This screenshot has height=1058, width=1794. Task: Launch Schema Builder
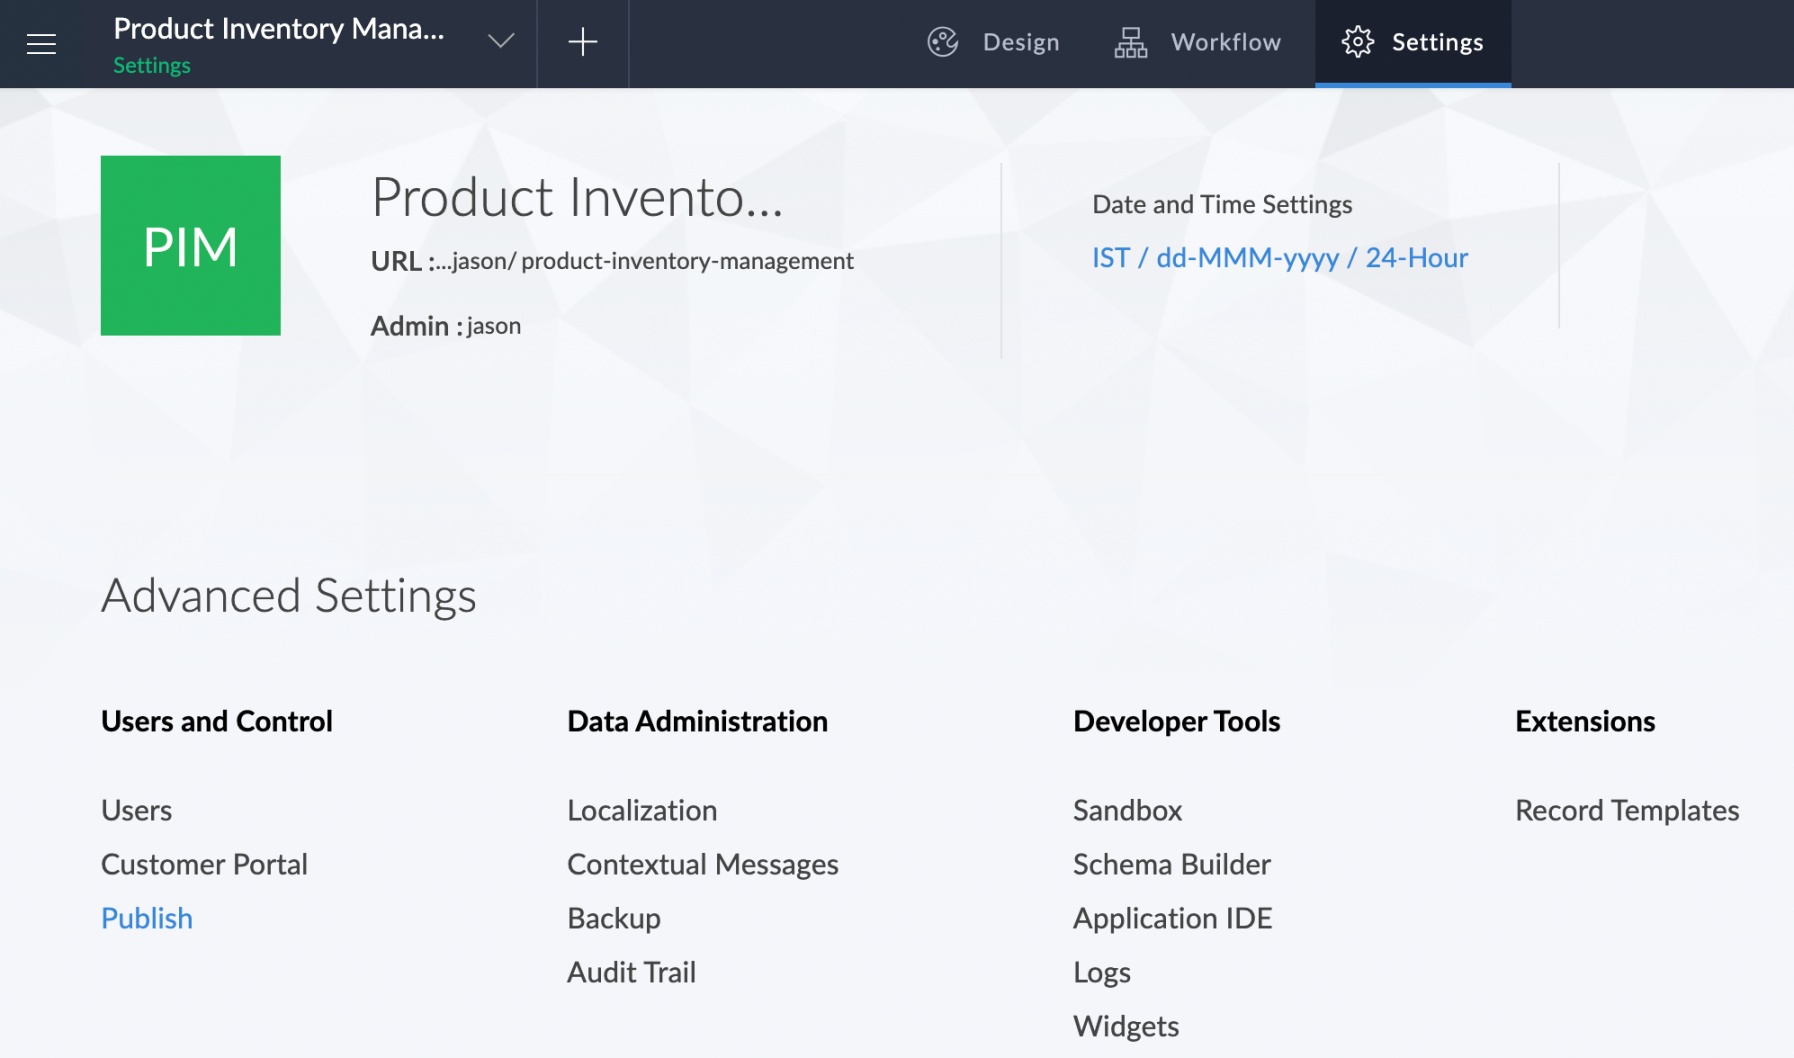coord(1171,864)
